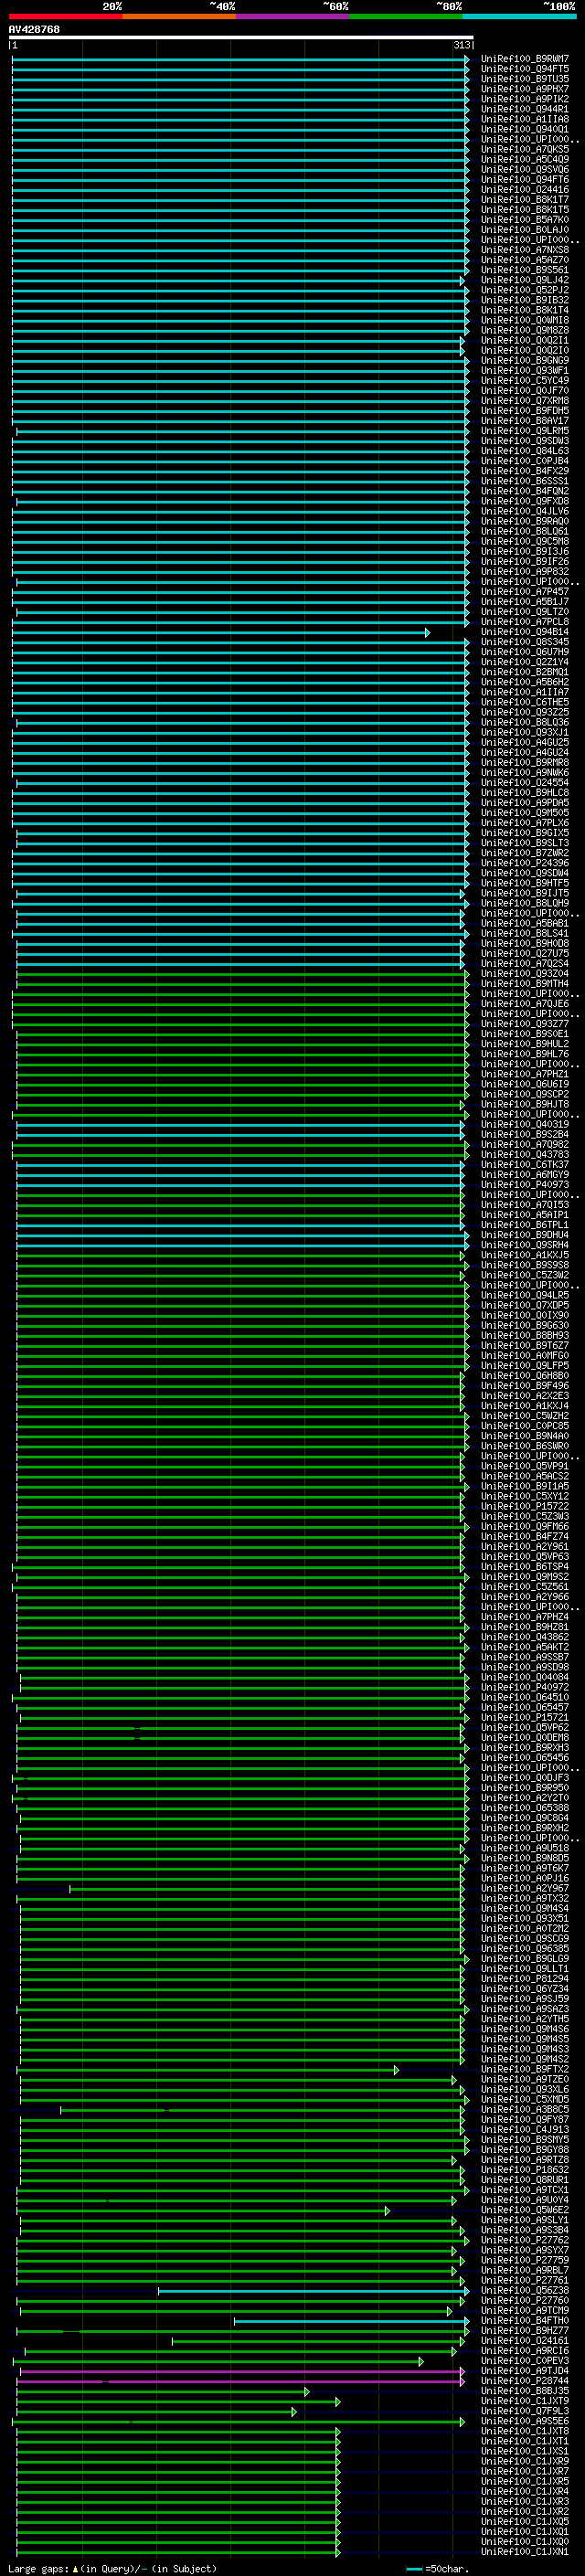Select the UniRef100_Q93WF1 label
This screenshot has width=585, height=2576.
pyautogui.click(x=525, y=370)
